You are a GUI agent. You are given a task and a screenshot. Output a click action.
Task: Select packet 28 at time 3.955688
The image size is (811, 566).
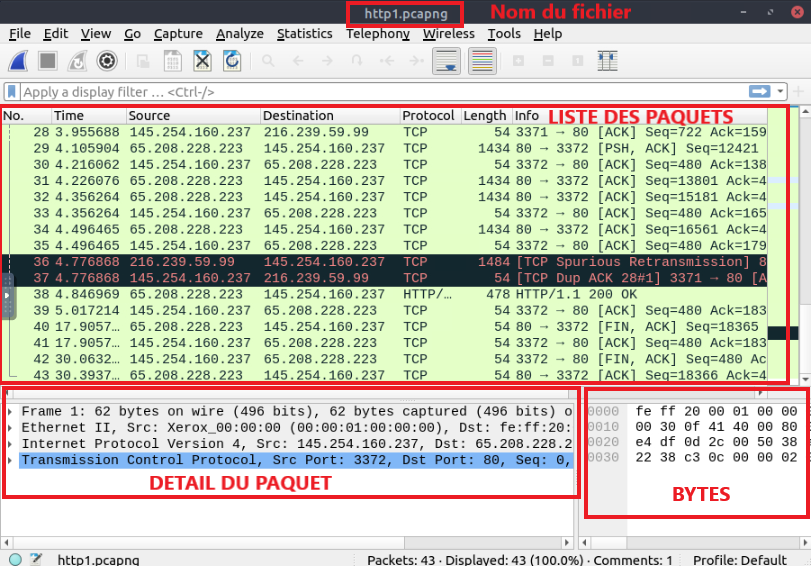384,132
